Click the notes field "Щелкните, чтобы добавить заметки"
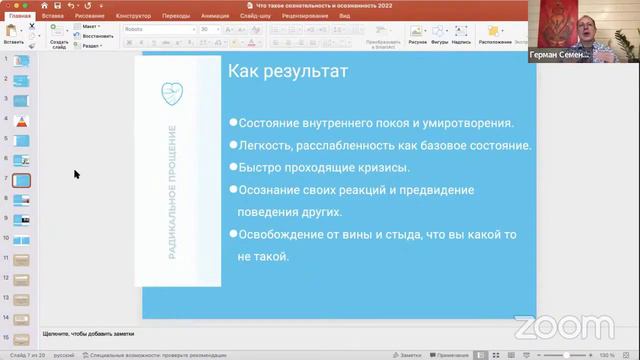This screenshot has width=640, height=360. 88,334
